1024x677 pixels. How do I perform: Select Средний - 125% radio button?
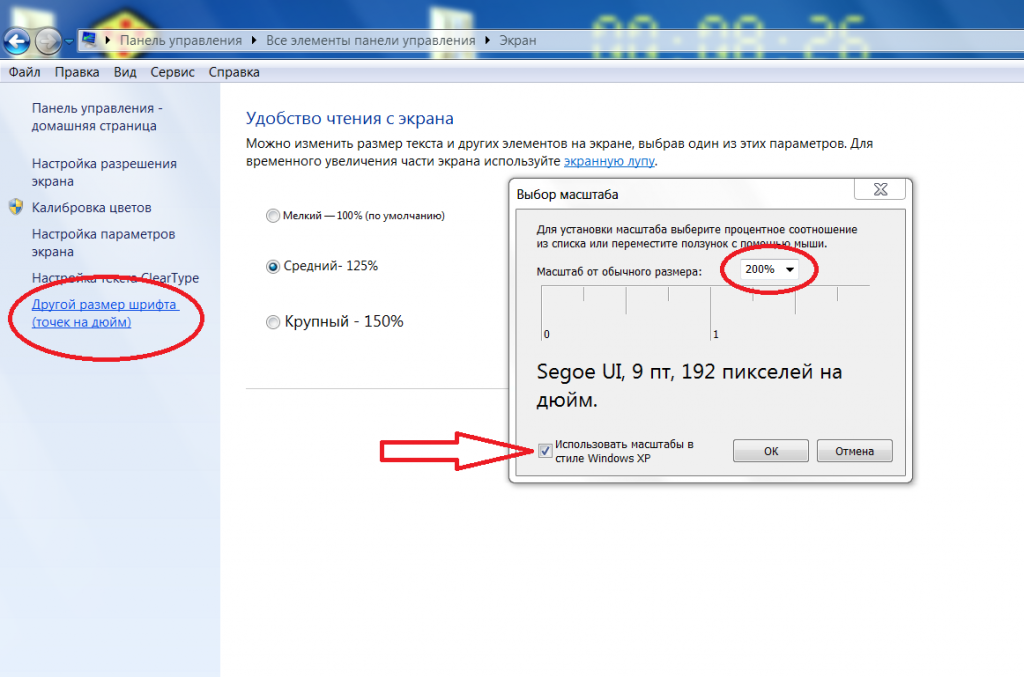point(273,266)
